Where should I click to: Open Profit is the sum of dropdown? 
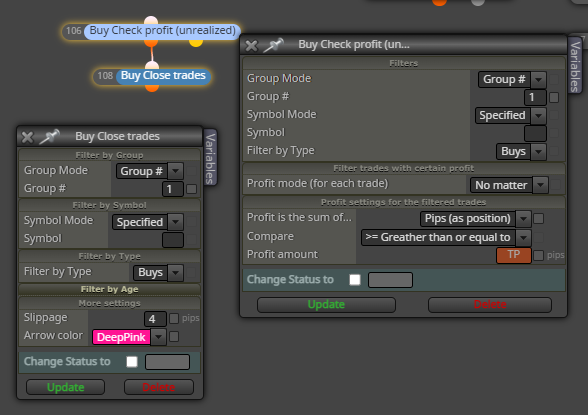coord(476,219)
